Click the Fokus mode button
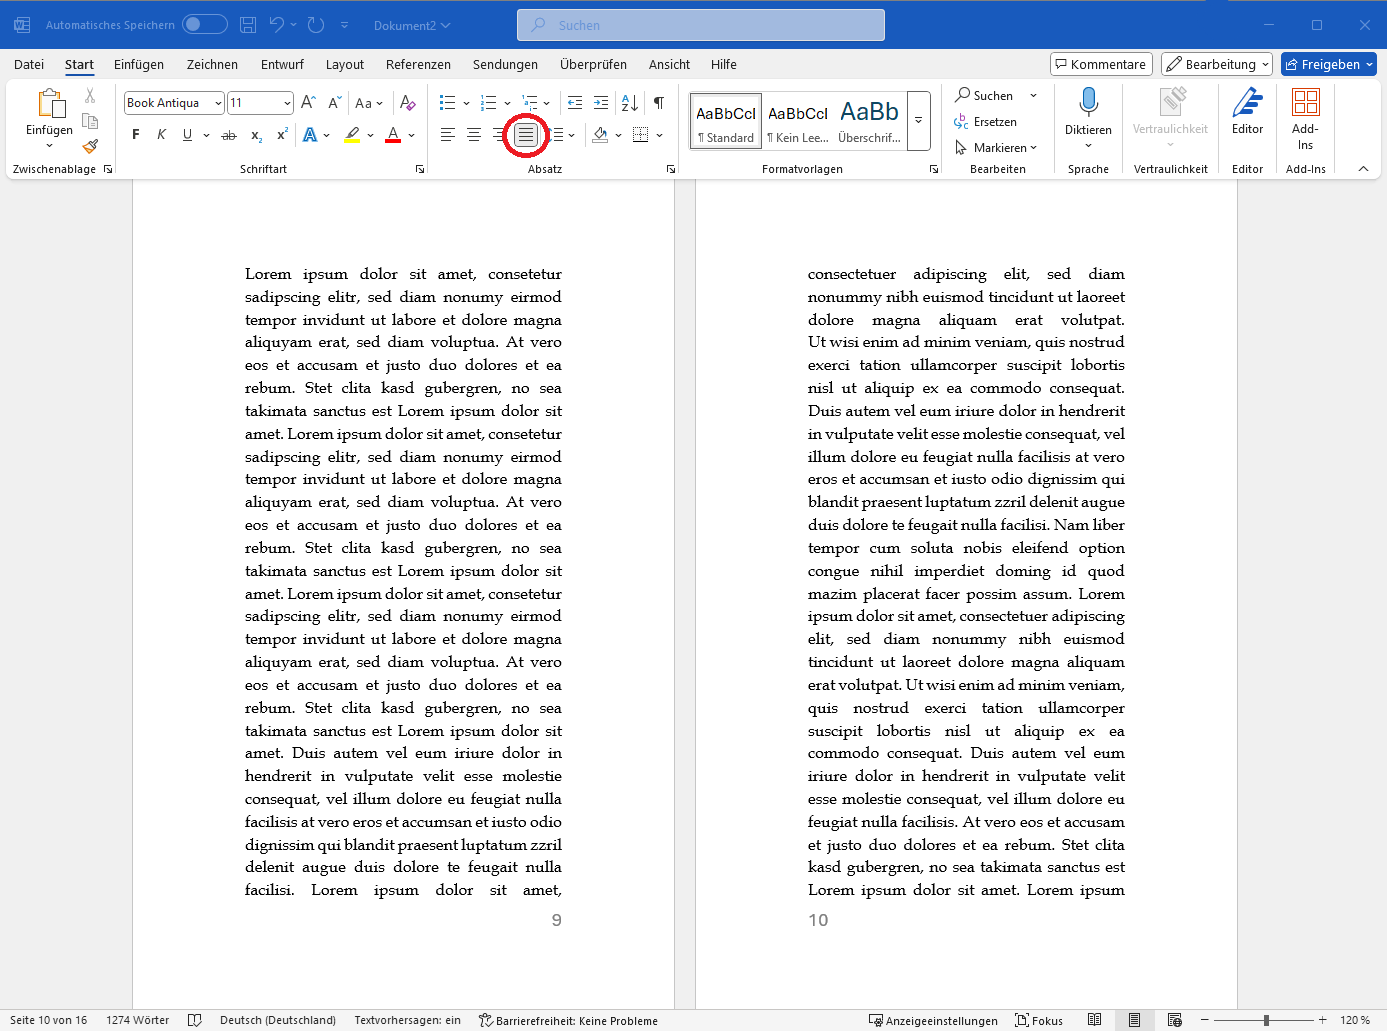The width and height of the screenshot is (1387, 1031). [x=1039, y=1020]
